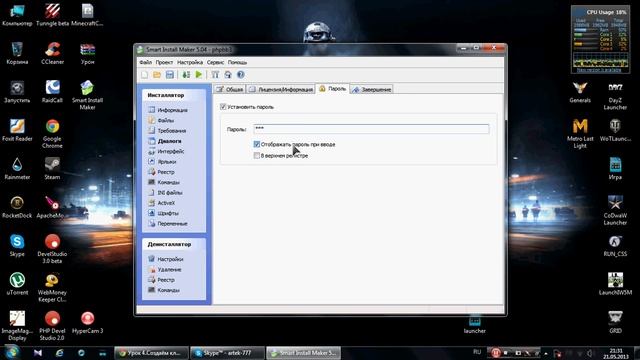Viewport: 640px width, 360px height.
Task: Select the Smart Install Maker desktop icon
Action: point(87,96)
